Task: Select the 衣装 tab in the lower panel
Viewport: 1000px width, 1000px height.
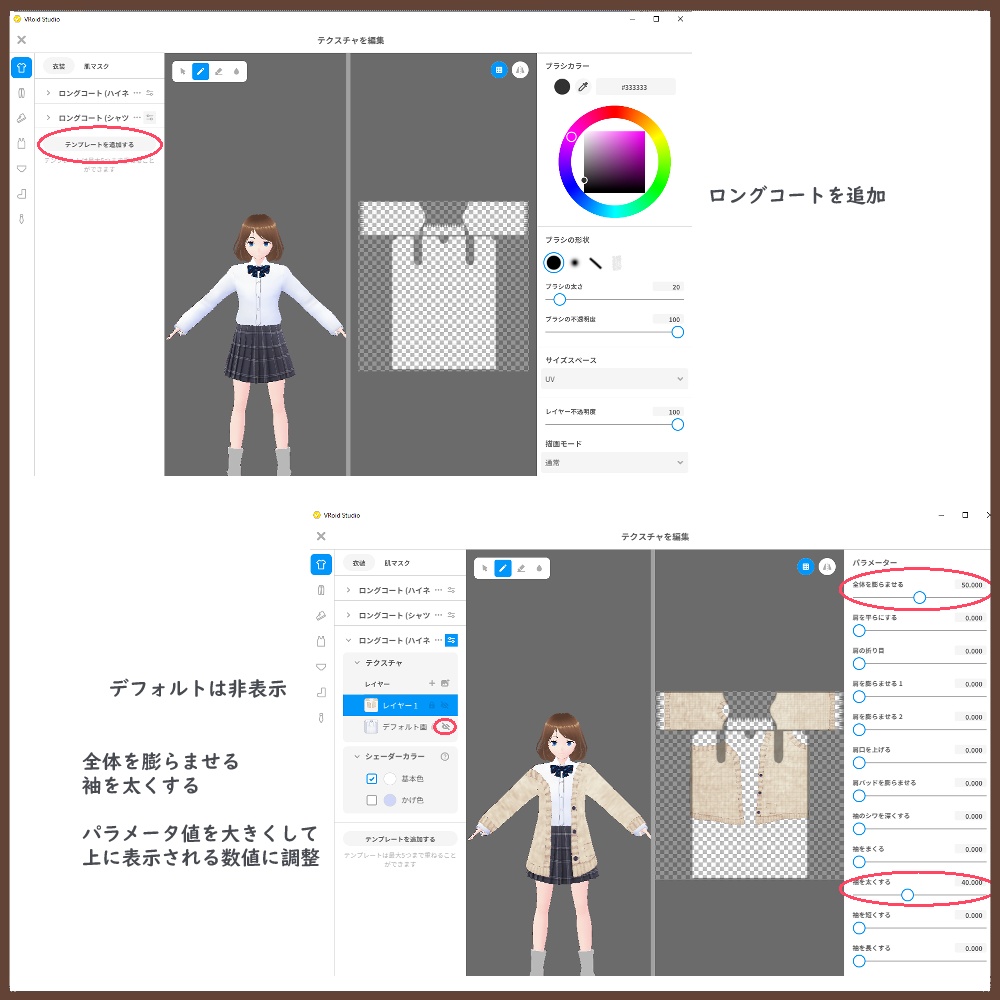Action: click(360, 562)
